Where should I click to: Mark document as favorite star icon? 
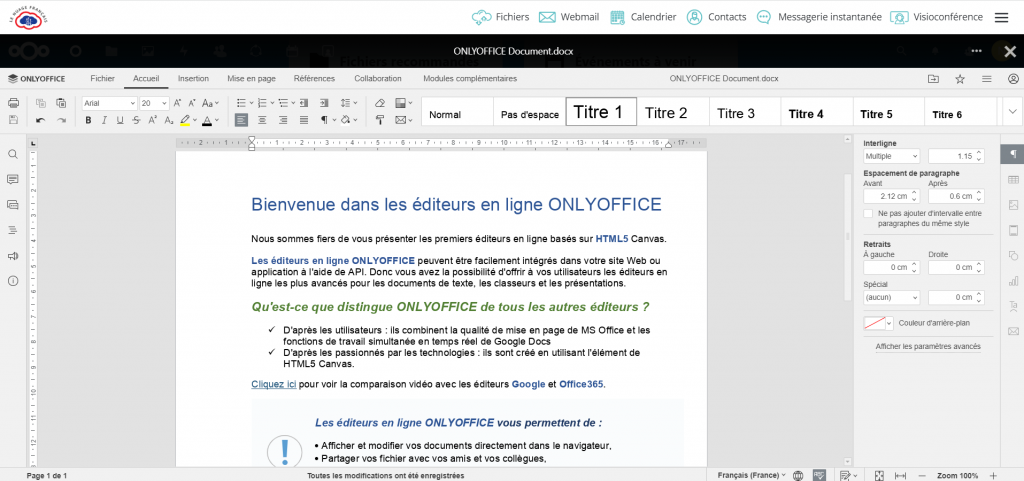click(960, 79)
